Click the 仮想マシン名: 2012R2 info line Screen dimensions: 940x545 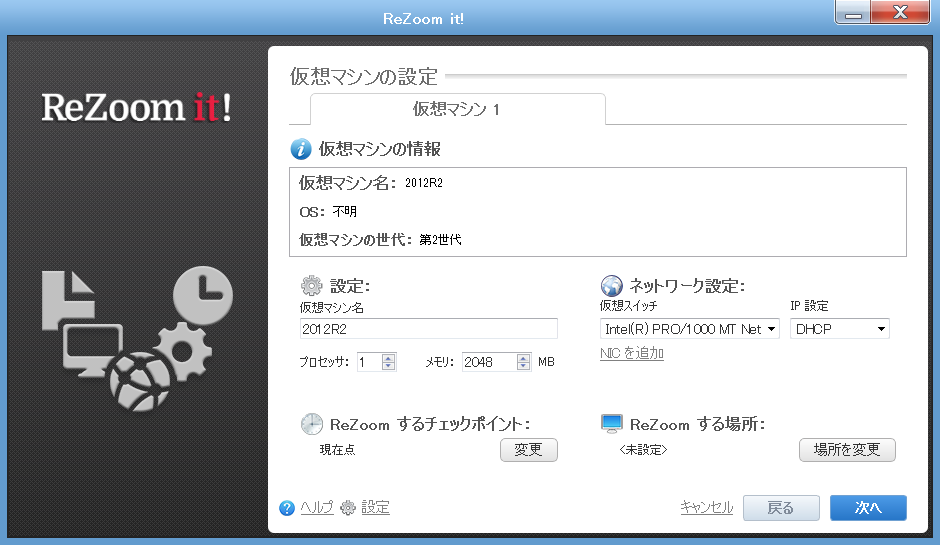(371, 183)
